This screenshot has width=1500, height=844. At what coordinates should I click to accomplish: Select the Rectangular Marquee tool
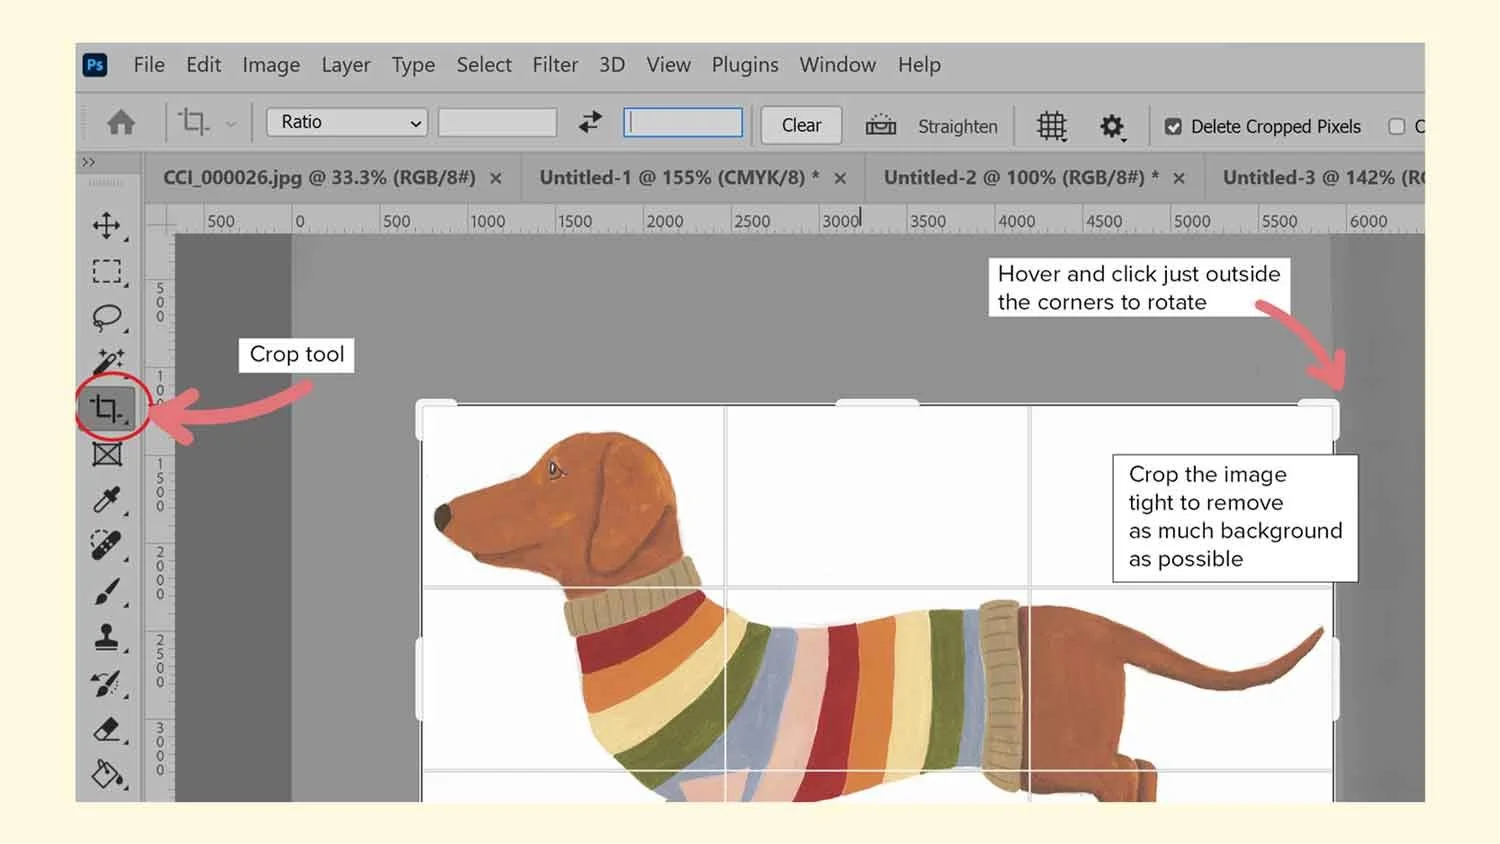(x=108, y=272)
